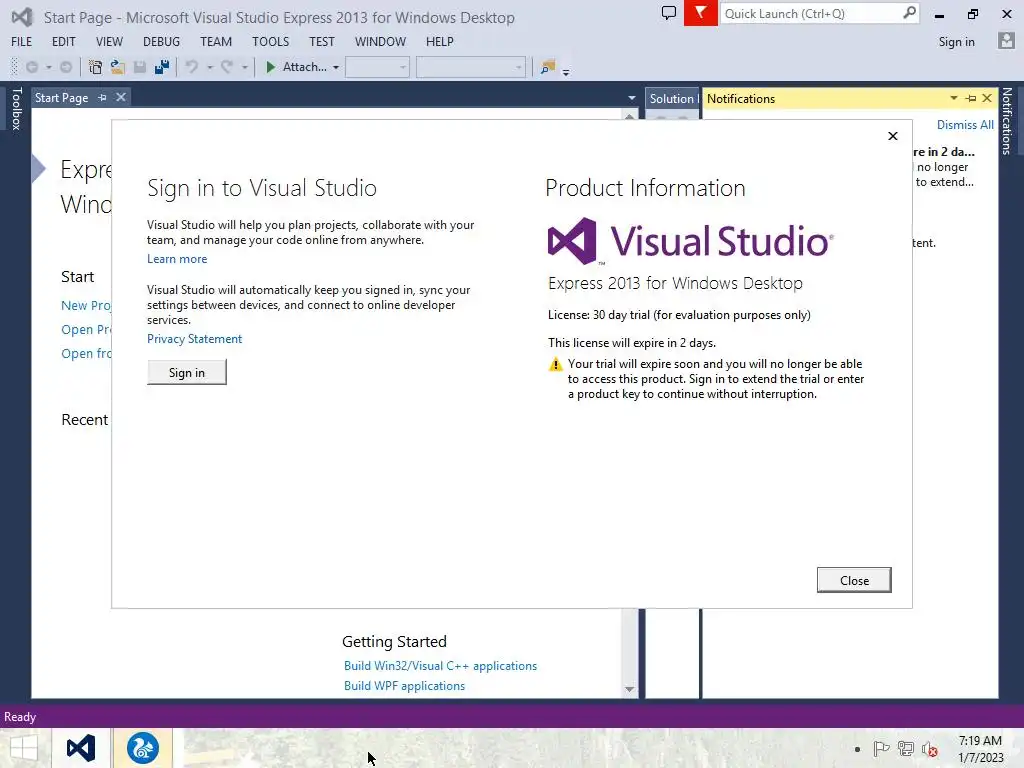The height and width of the screenshot is (768, 1024).
Task: Click the Action Center flag tray icon
Action: 882,749
